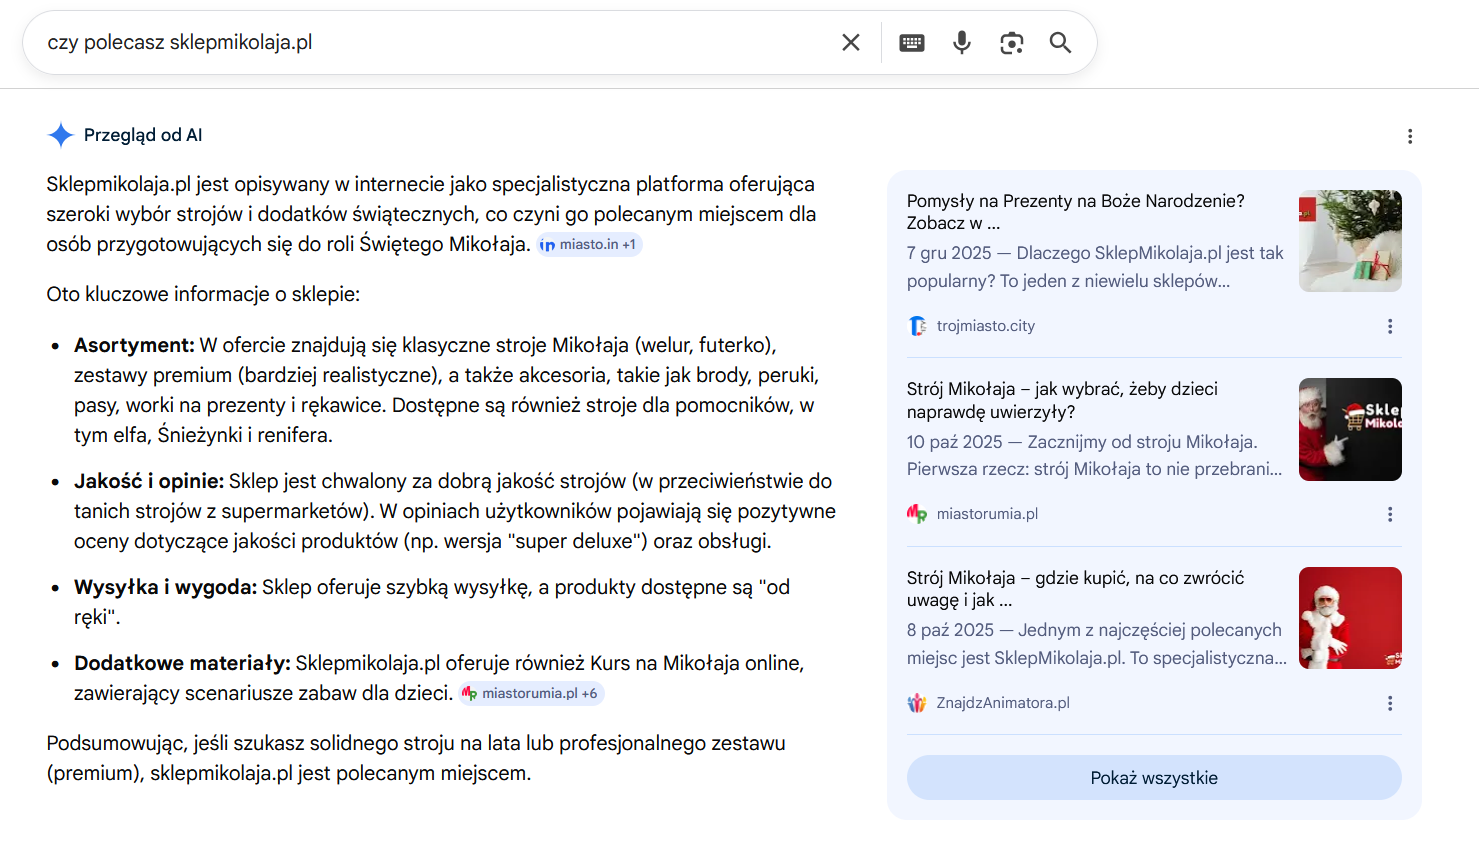Start voice search with microphone icon

[962, 42]
